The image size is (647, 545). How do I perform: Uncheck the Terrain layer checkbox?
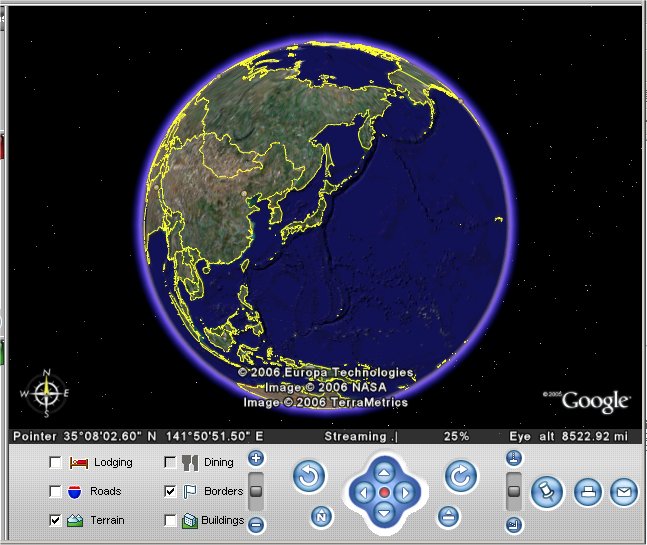coord(55,520)
